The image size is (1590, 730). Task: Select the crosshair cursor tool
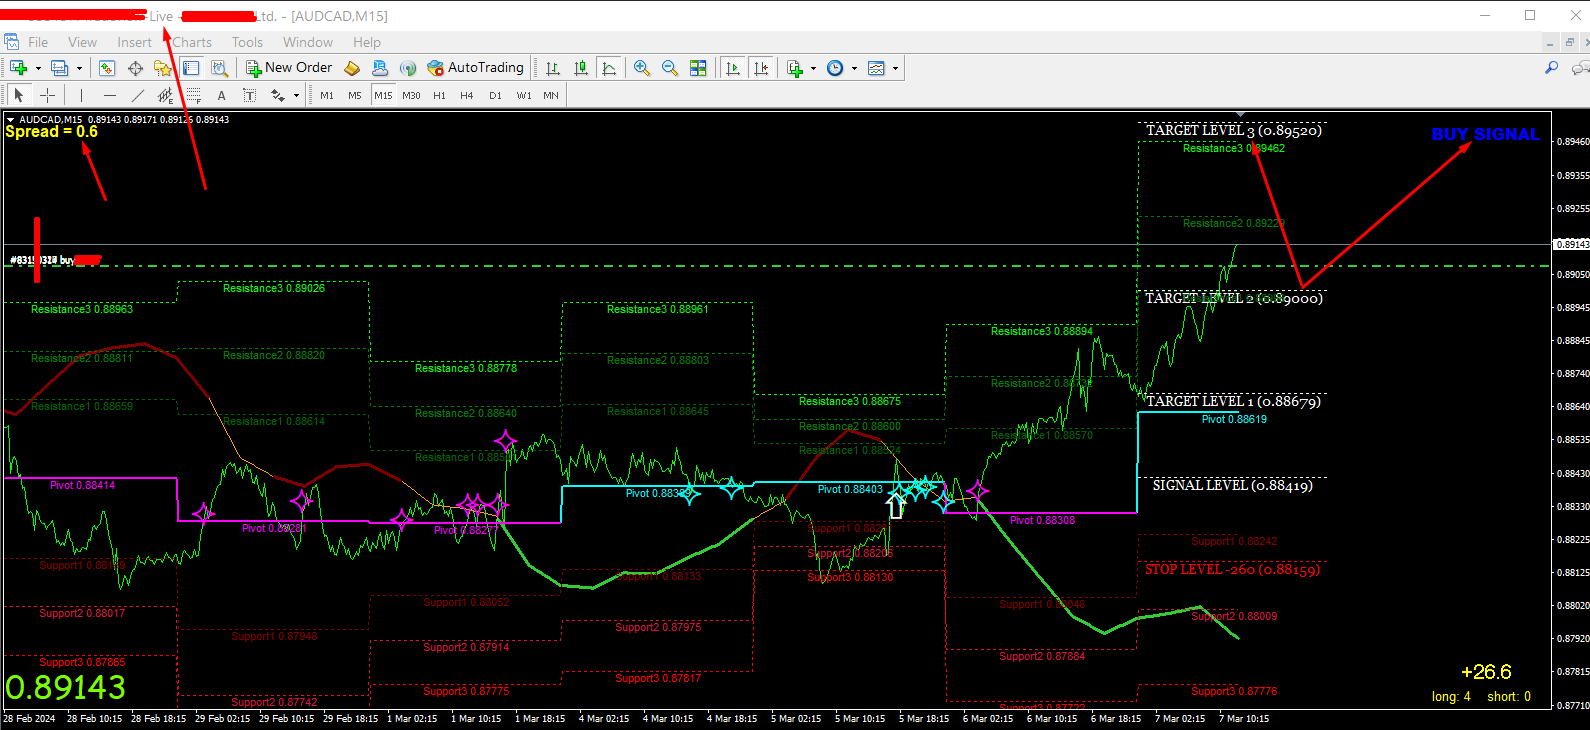pos(47,95)
